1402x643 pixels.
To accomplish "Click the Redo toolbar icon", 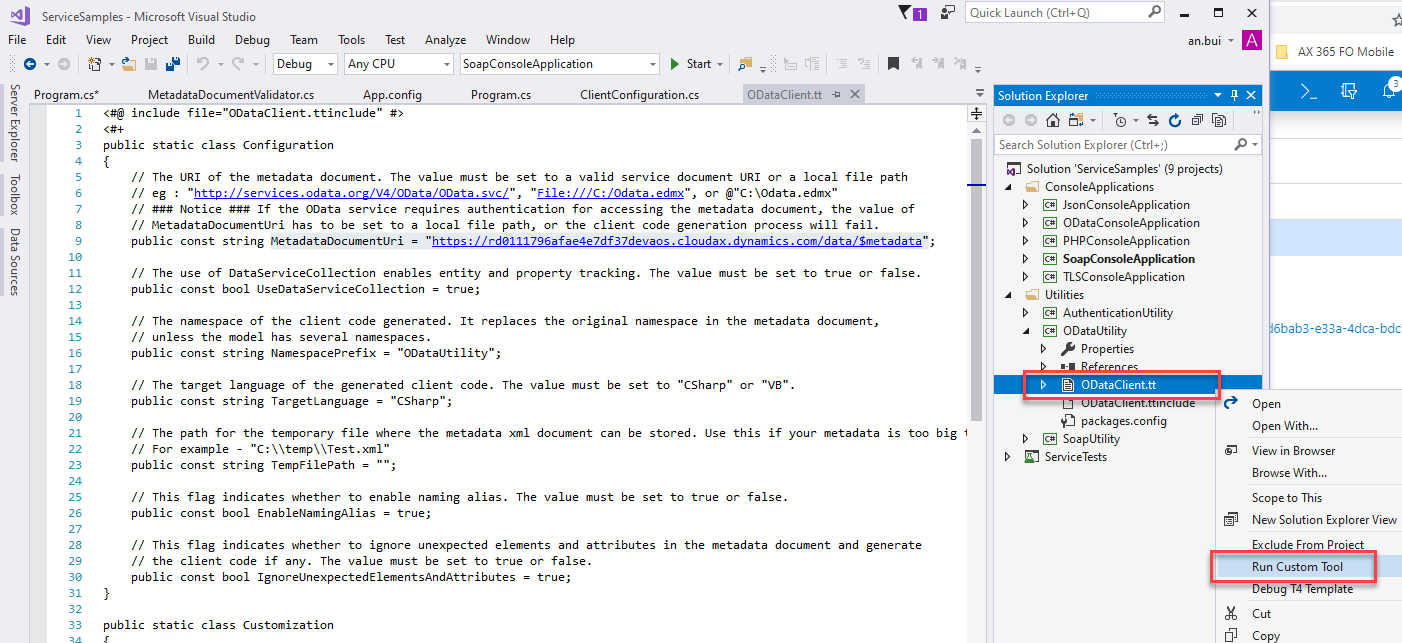I will click(237, 64).
